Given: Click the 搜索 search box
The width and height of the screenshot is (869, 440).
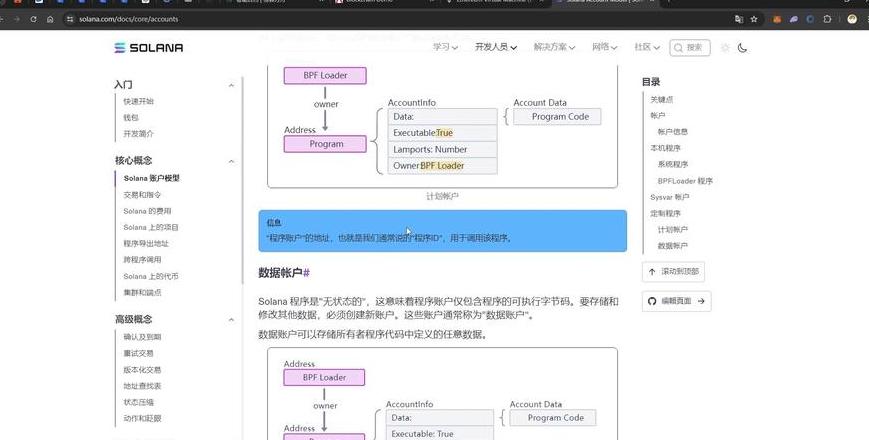Looking at the screenshot, I should (x=689, y=48).
